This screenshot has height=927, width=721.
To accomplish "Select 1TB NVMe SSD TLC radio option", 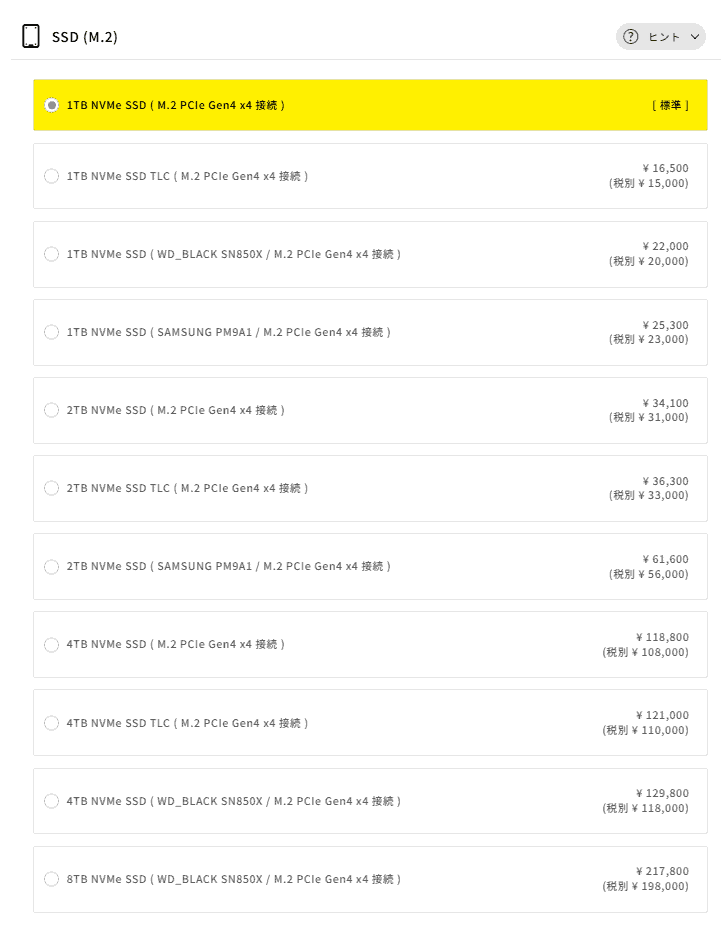I will pyautogui.click(x=52, y=176).
